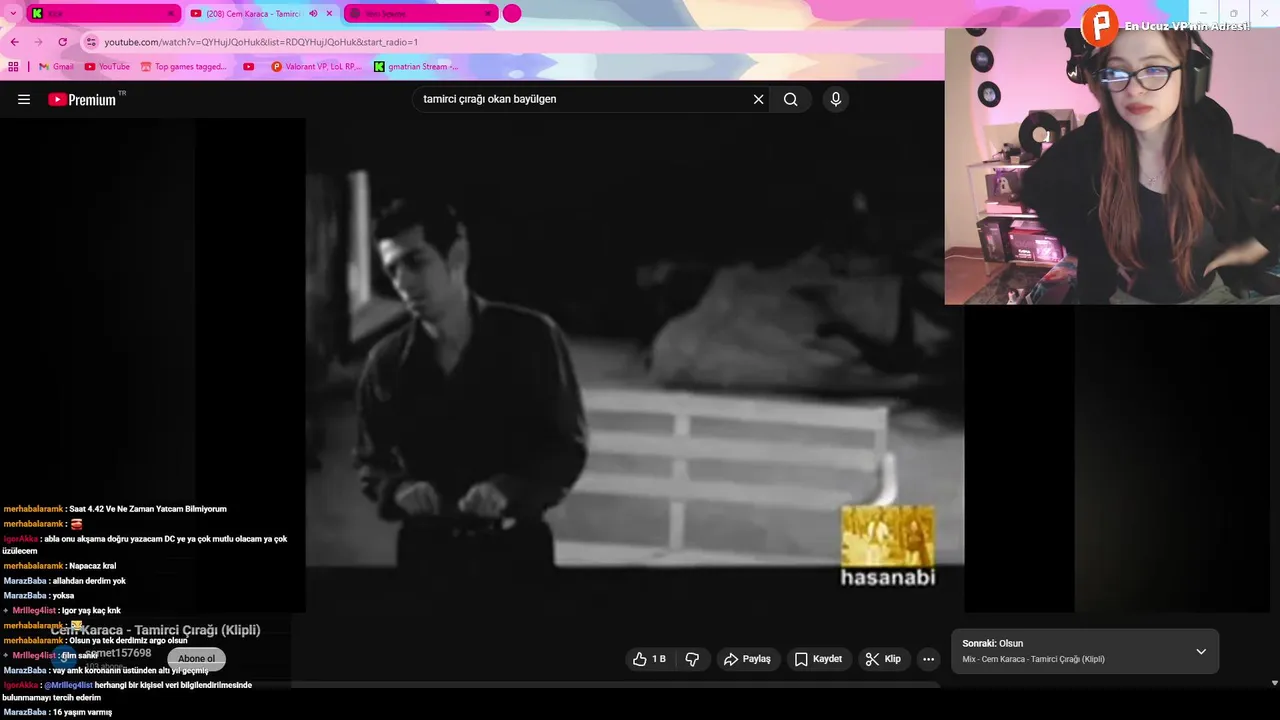Like the video with thumbs up
The image size is (1280, 720).
[x=649, y=659]
